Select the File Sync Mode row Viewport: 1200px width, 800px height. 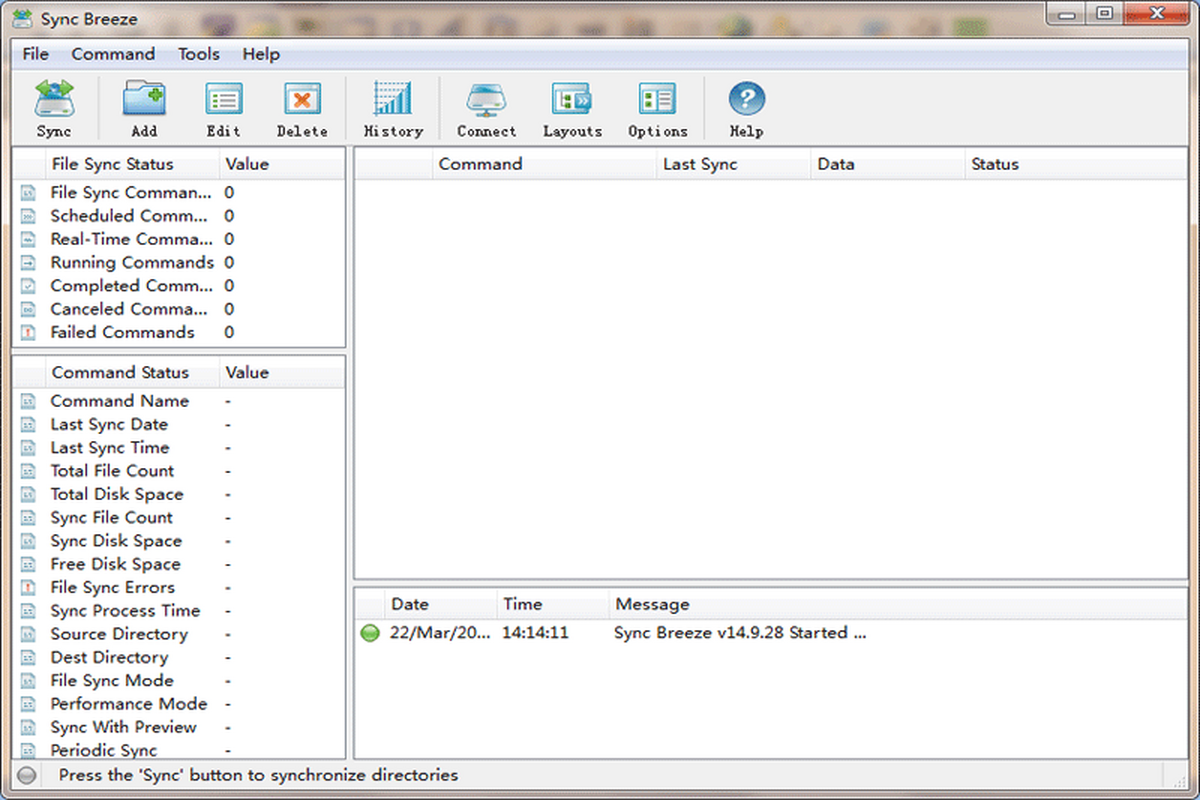[x=180, y=681]
